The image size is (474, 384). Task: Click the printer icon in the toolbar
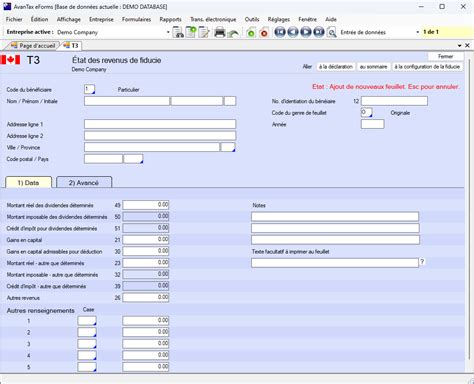[220, 32]
